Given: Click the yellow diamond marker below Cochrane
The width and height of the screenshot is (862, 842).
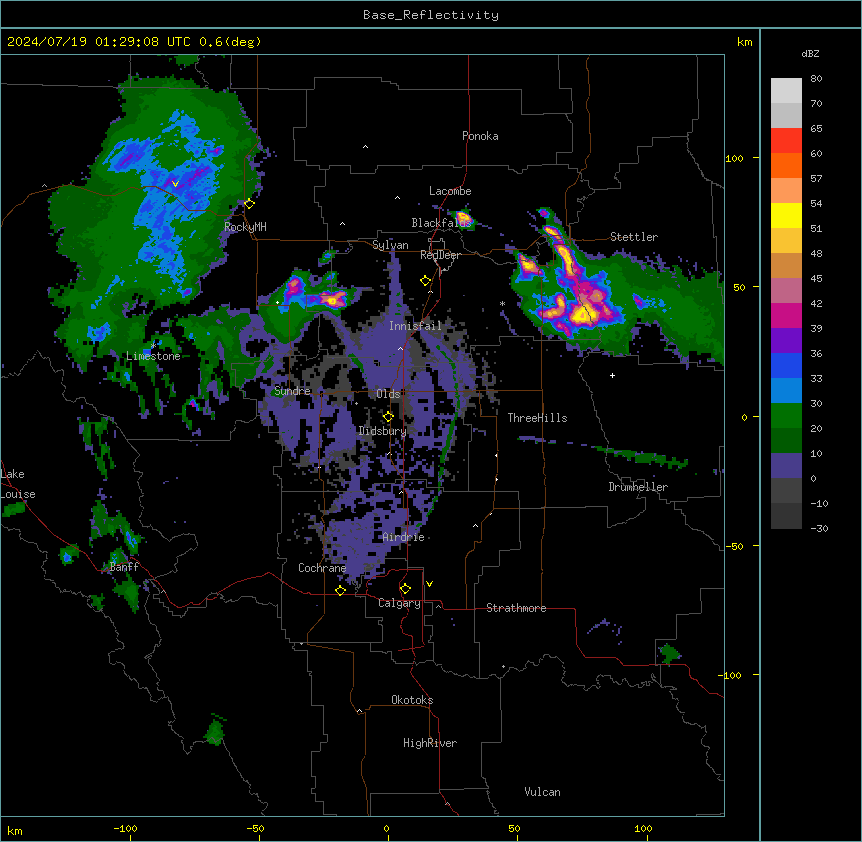Looking at the screenshot, I should coord(340,590).
